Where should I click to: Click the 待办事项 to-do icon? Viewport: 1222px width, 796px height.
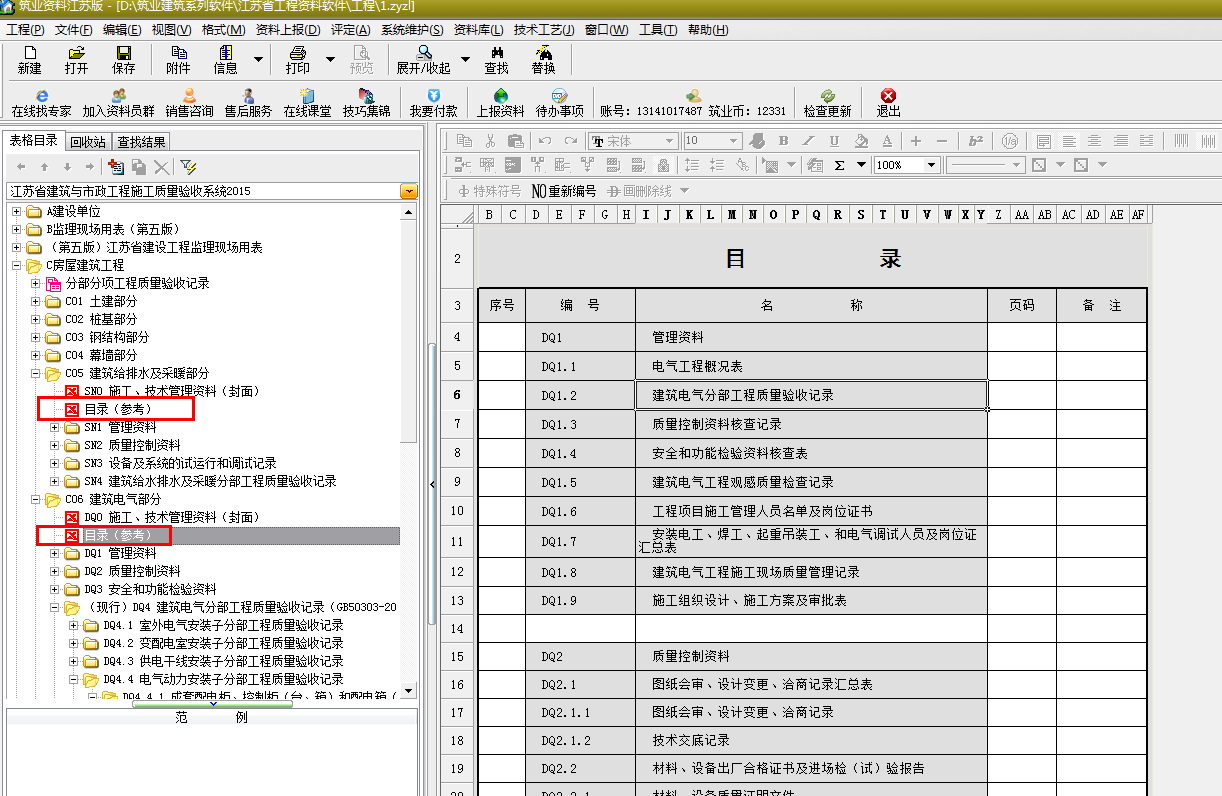click(560, 103)
